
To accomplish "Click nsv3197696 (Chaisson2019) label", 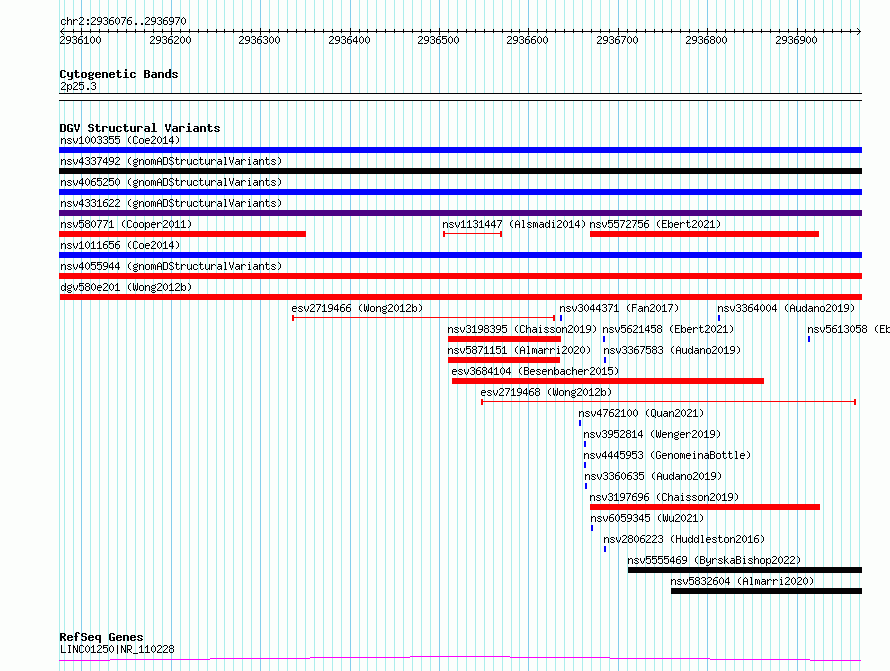I will (664, 497).
